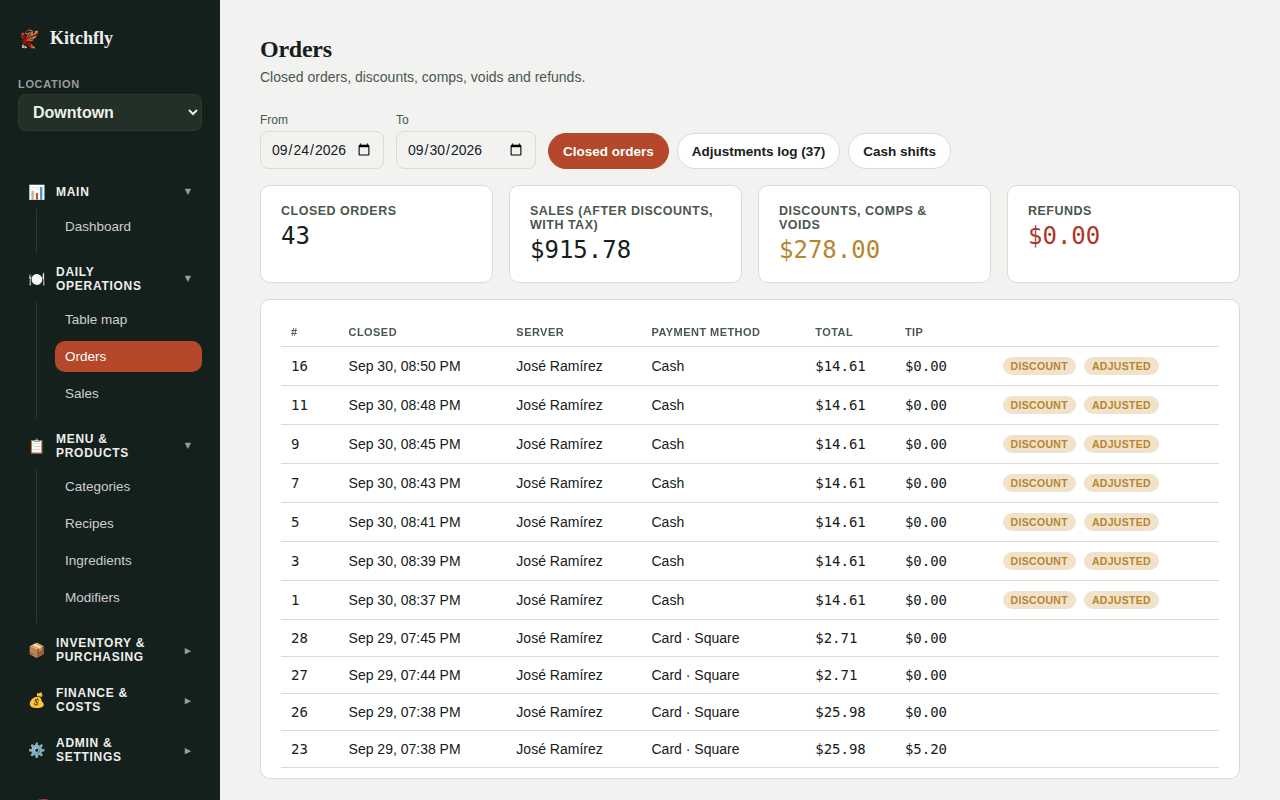Click the Inventory & Purchasing box icon
Image resolution: width=1280 pixels, height=800 pixels.
point(37,650)
